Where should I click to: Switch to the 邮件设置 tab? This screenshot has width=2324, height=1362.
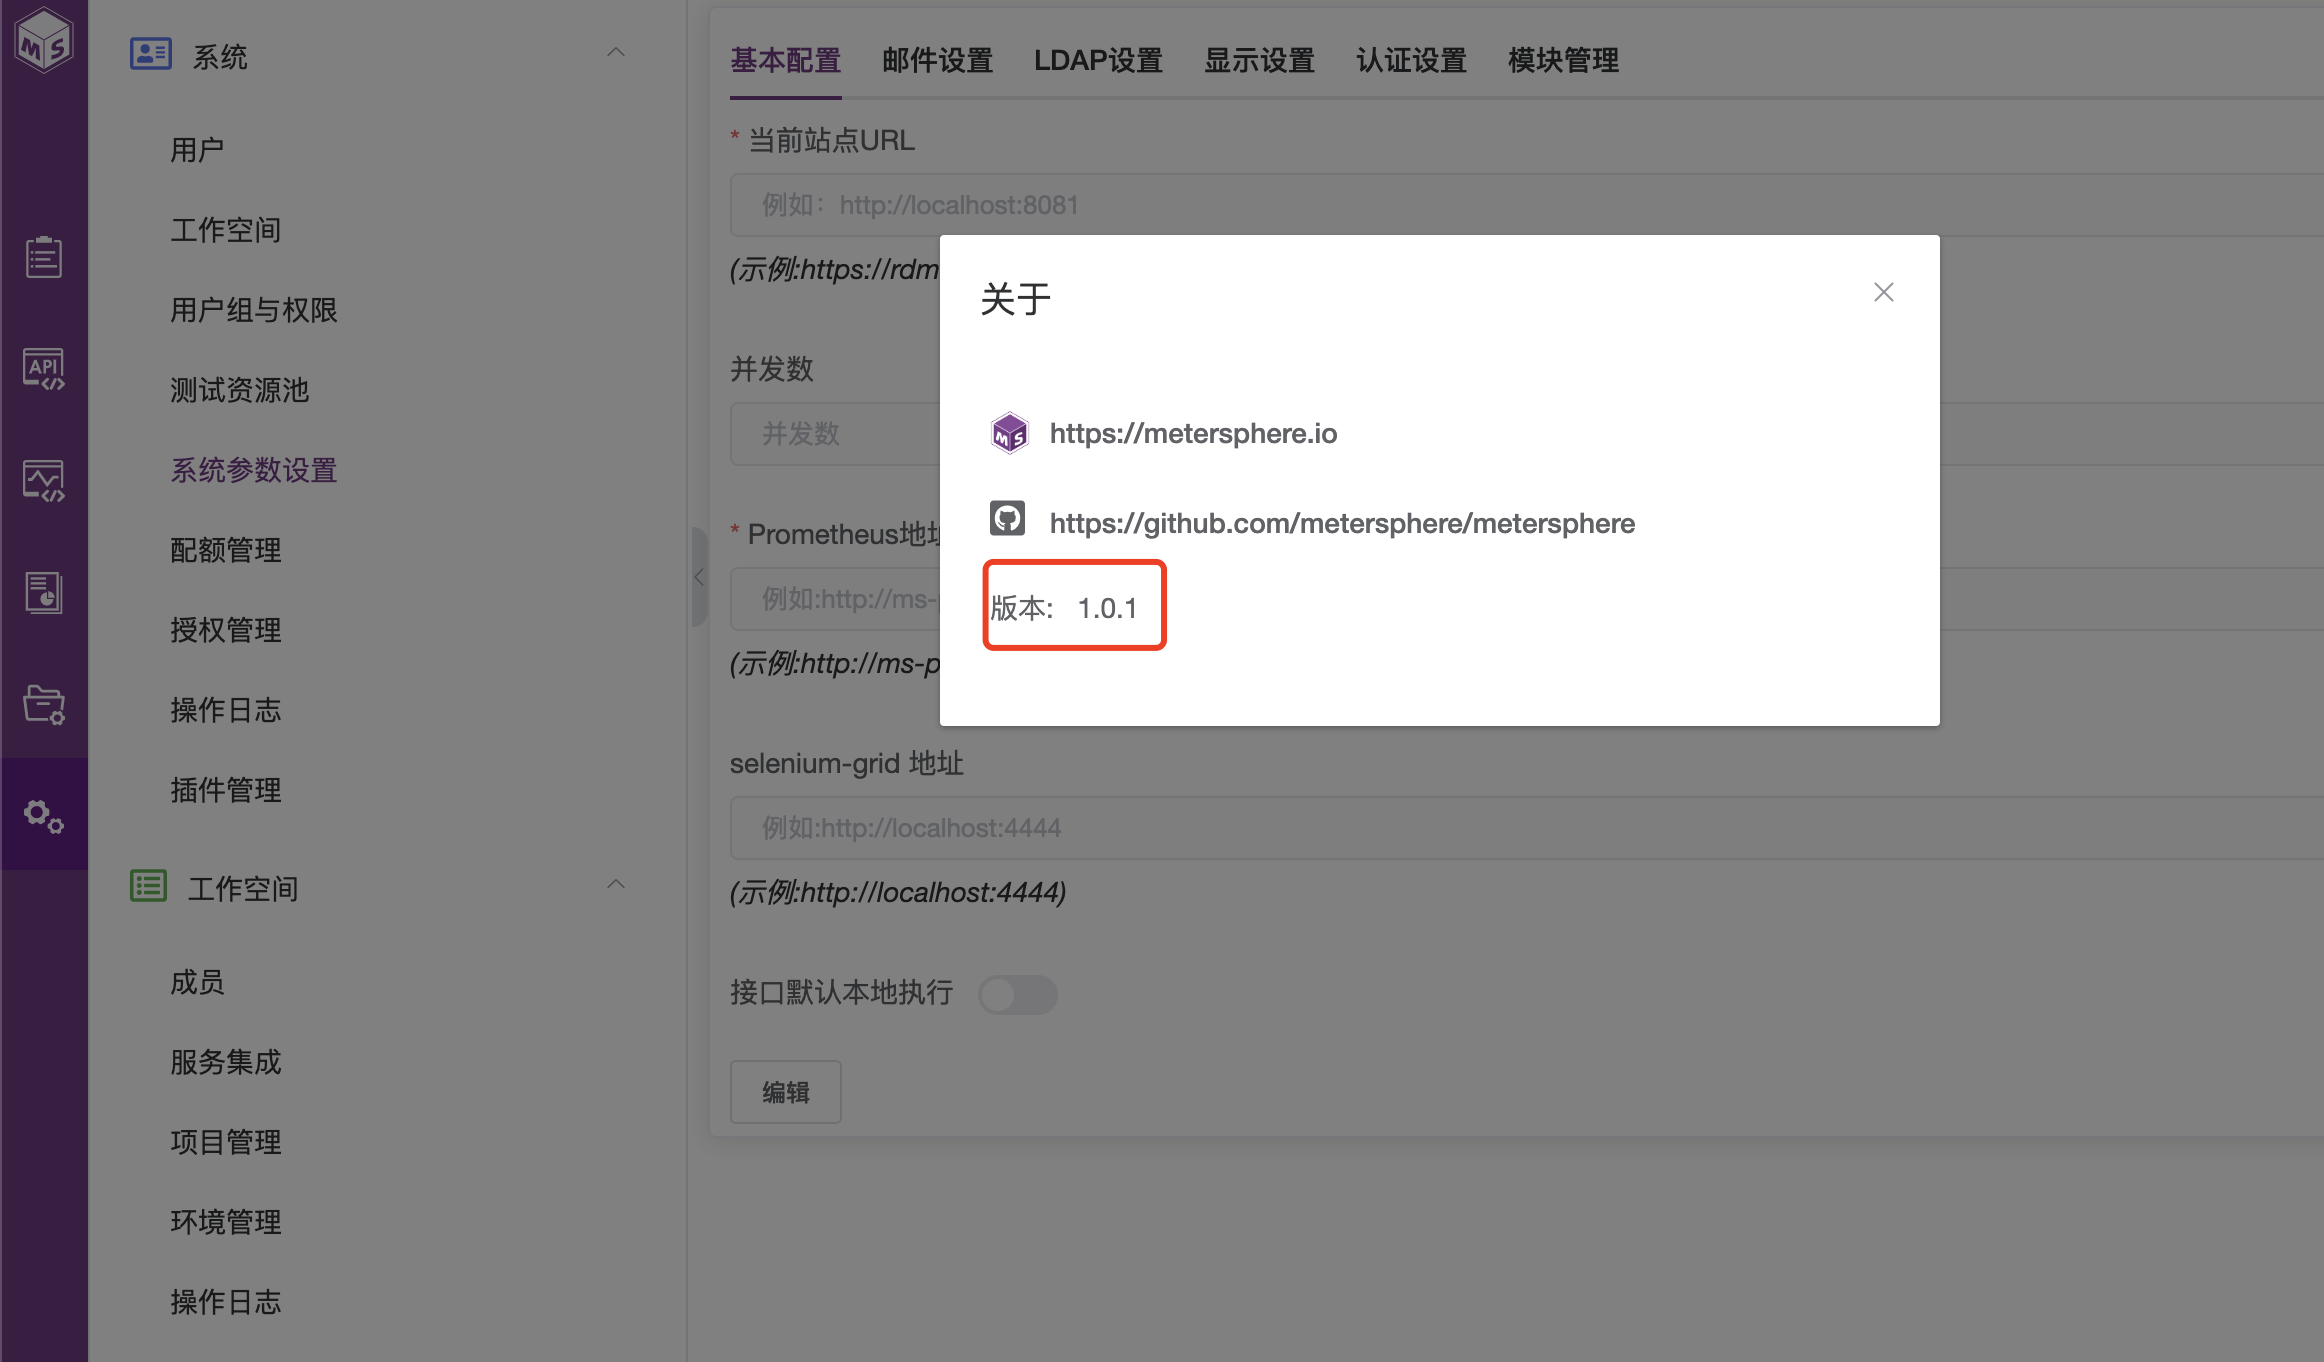936,60
